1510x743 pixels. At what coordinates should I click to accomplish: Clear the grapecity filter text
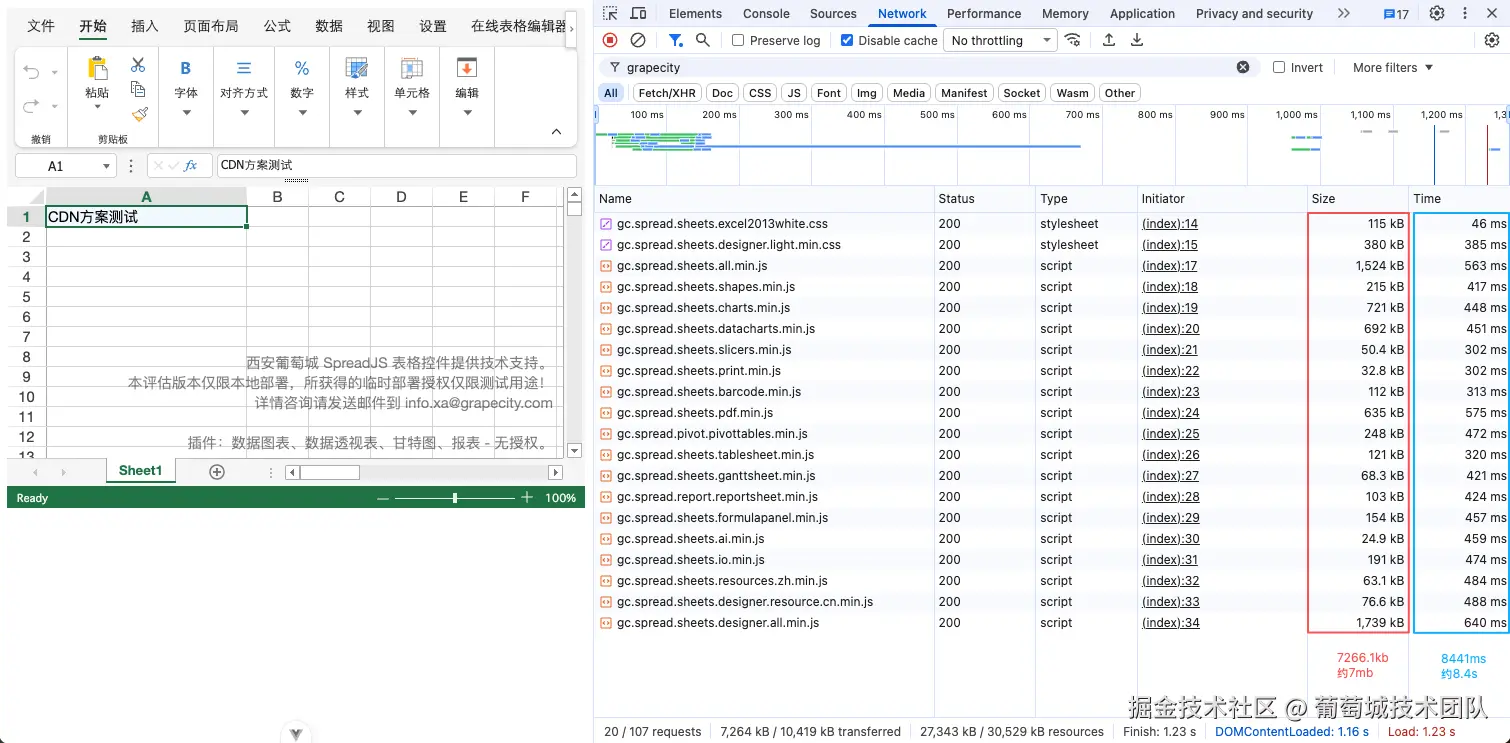(1243, 67)
